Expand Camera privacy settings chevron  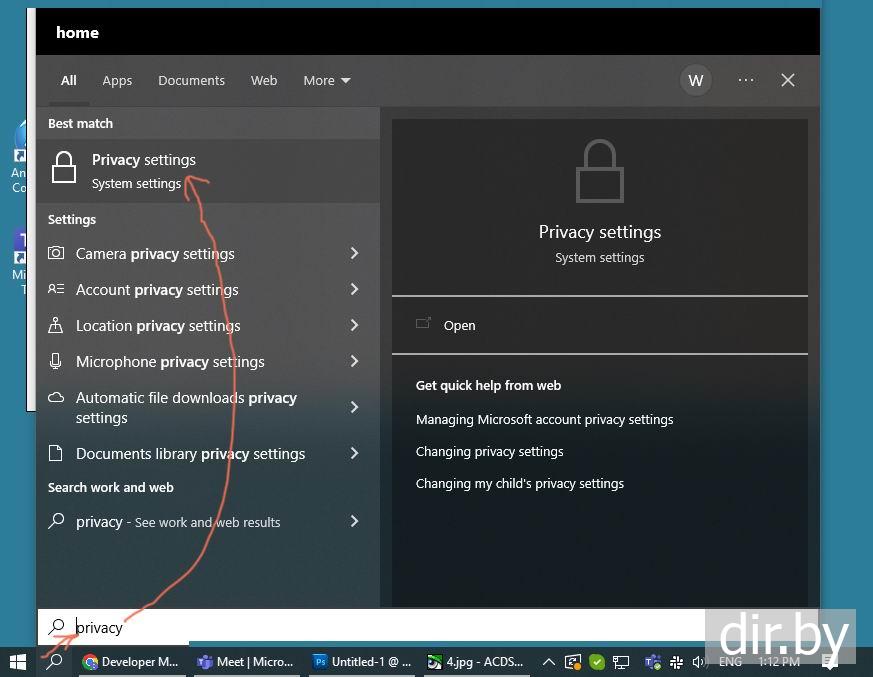(354, 254)
